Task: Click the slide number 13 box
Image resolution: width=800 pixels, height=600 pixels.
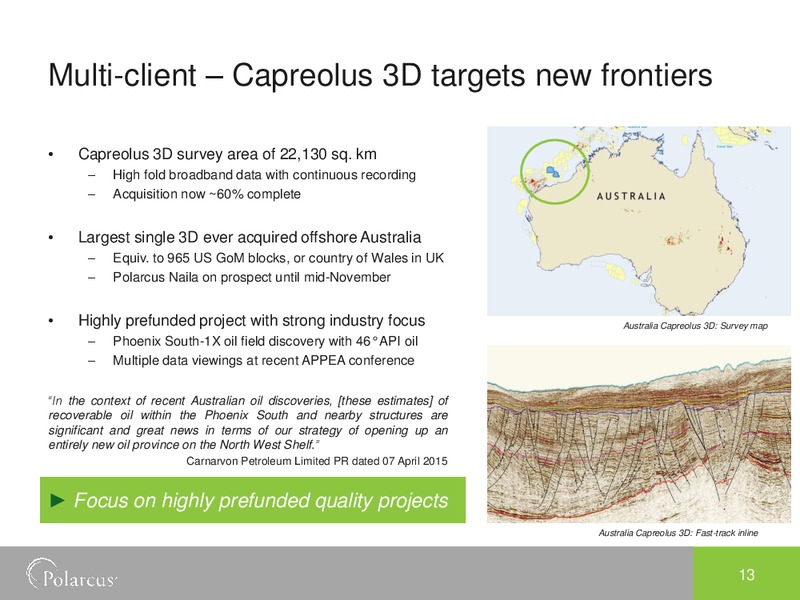Action: 746,573
